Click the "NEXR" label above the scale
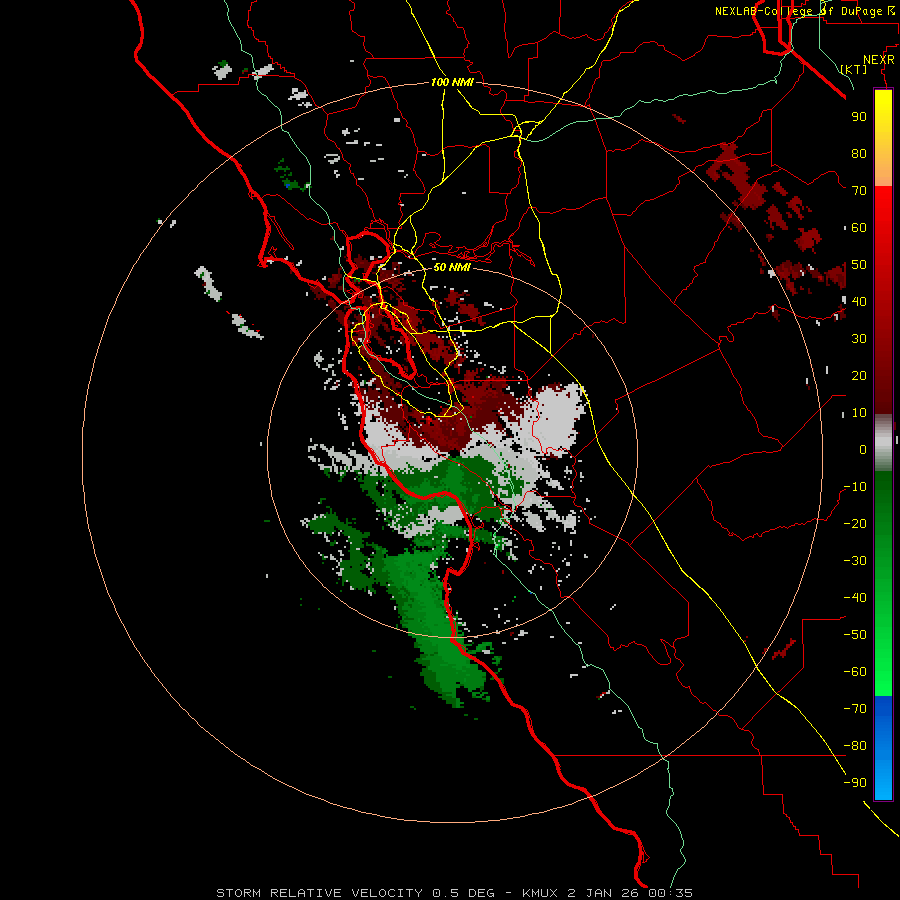Viewport: 900px width, 900px height. (x=878, y=60)
